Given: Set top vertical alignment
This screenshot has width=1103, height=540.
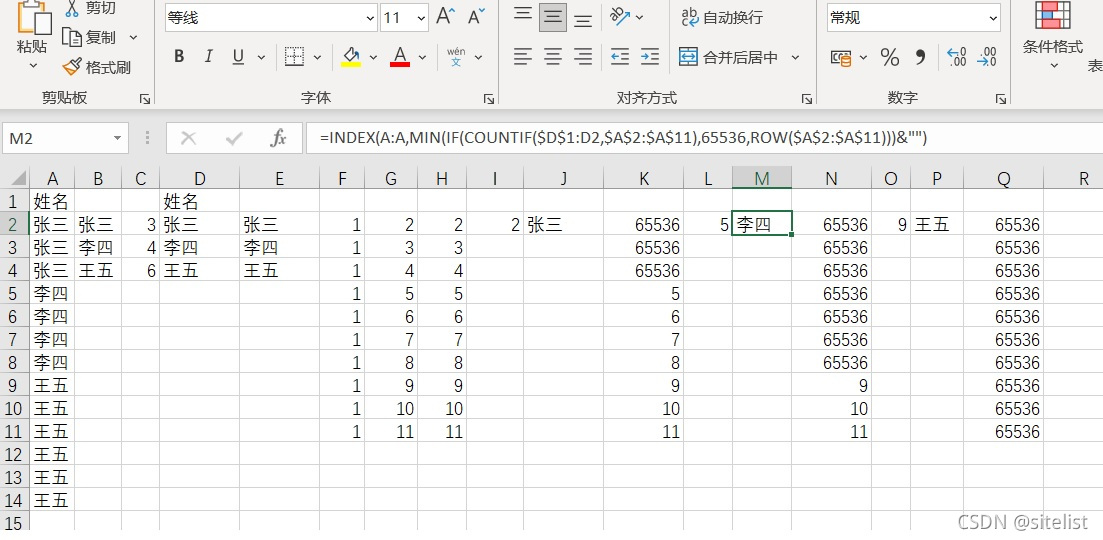Looking at the screenshot, I should coord(522,17).
